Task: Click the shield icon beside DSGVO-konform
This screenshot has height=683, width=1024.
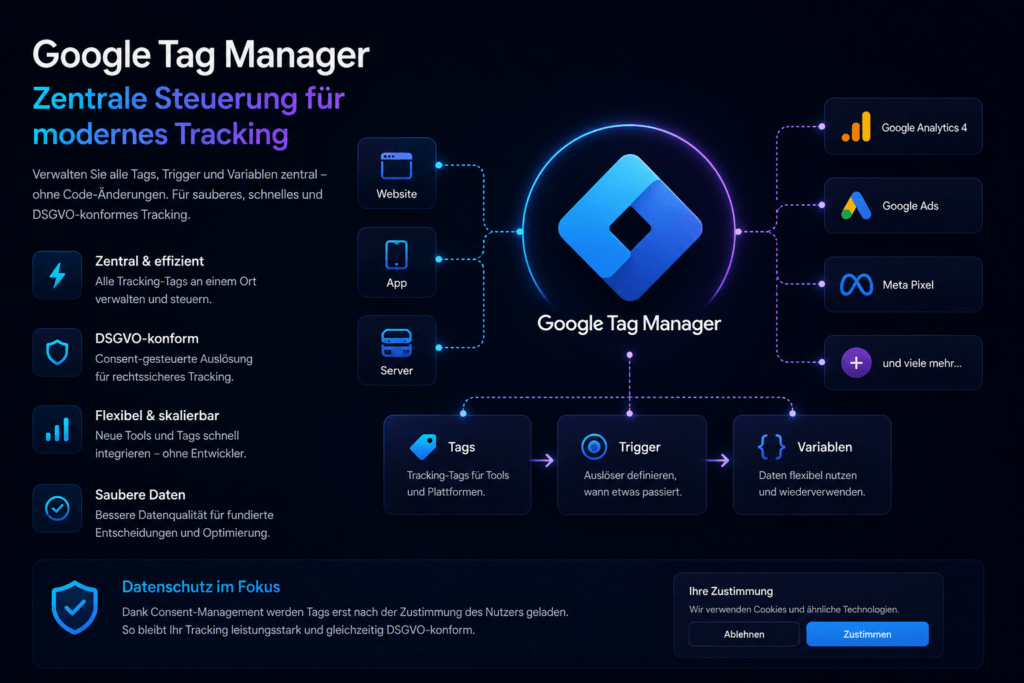Action: (57, 353)
